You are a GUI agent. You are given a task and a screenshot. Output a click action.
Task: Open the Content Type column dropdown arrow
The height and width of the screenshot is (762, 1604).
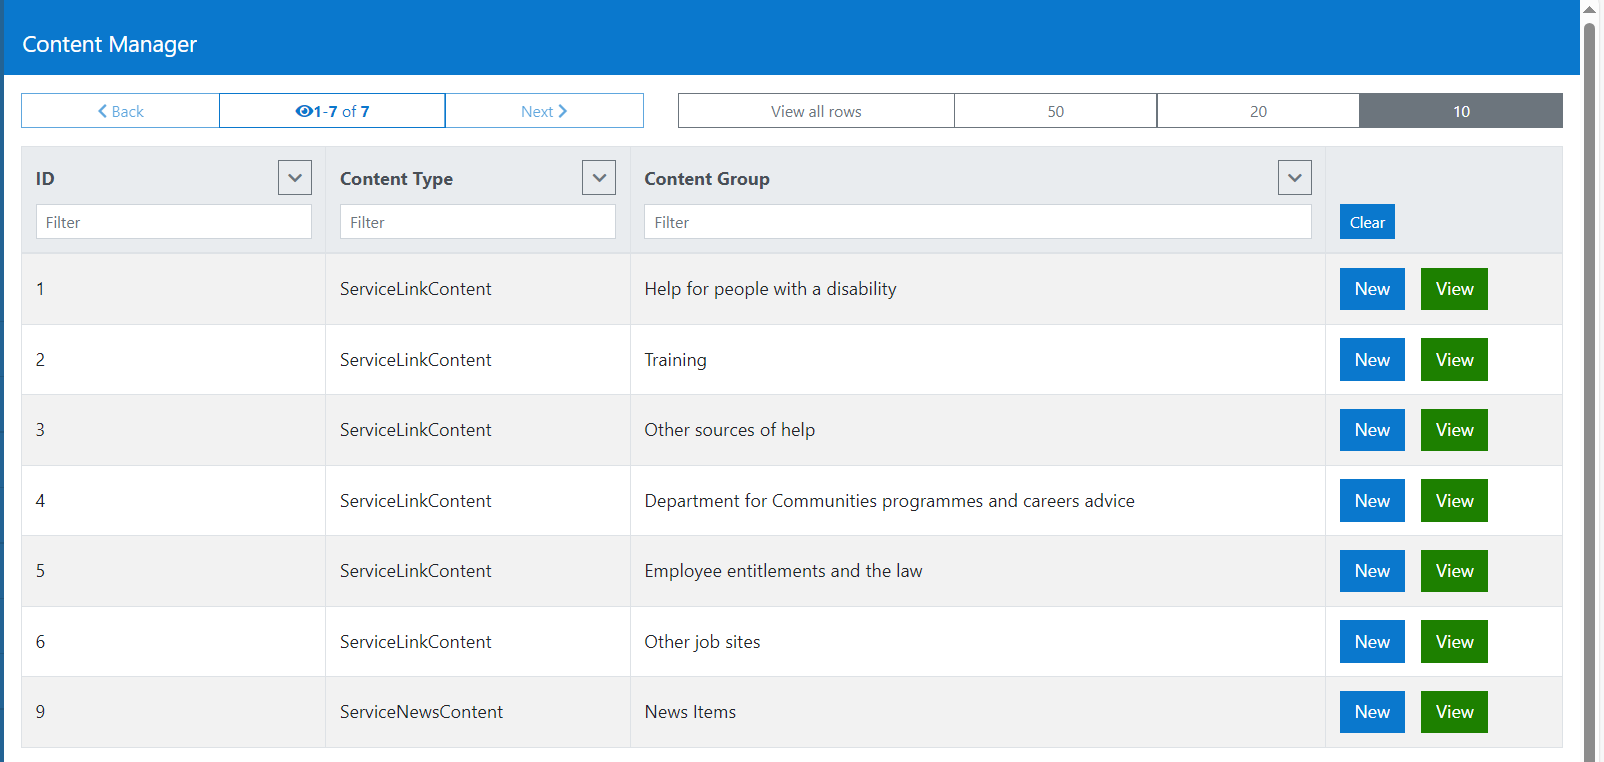[599, 178]
